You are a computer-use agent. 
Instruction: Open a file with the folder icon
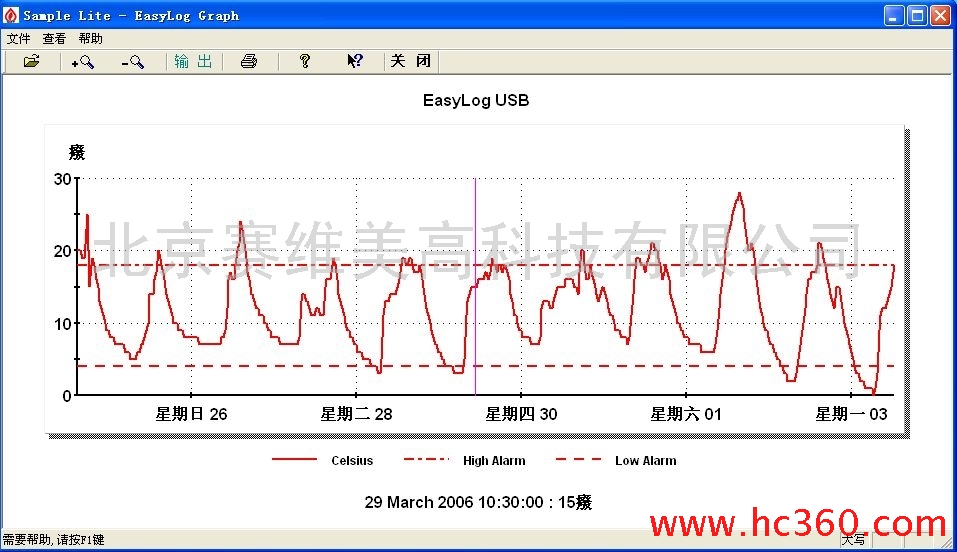[x=31, y=61]
